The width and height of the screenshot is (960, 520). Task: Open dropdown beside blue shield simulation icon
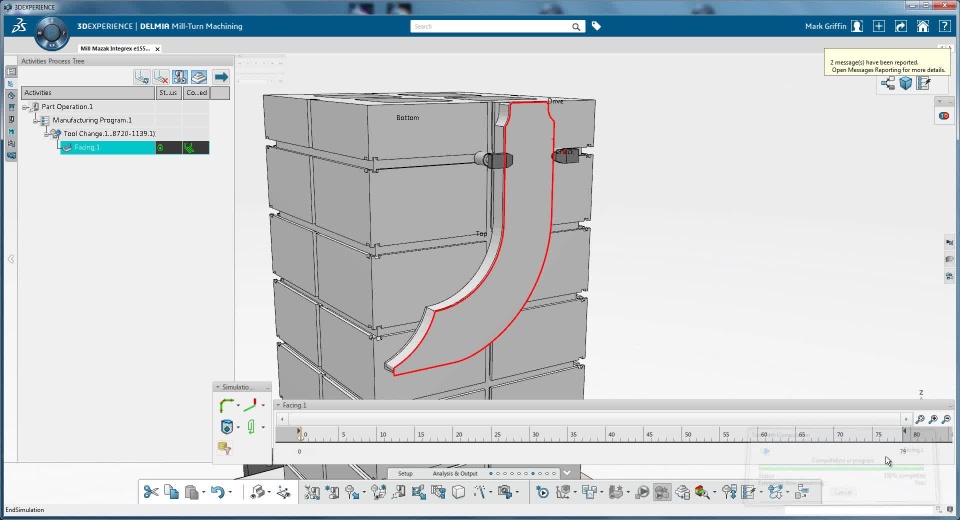(x=238, y=427)
